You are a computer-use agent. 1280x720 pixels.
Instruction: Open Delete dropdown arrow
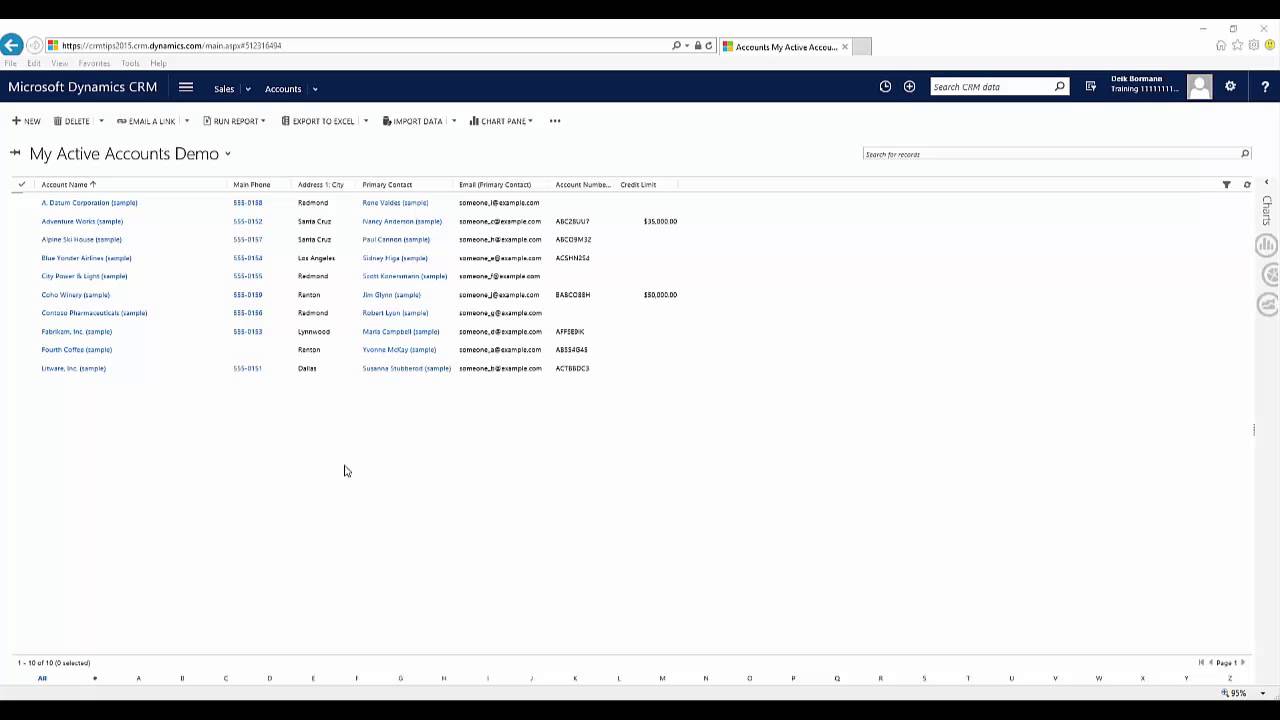click(x=101, y=121)
